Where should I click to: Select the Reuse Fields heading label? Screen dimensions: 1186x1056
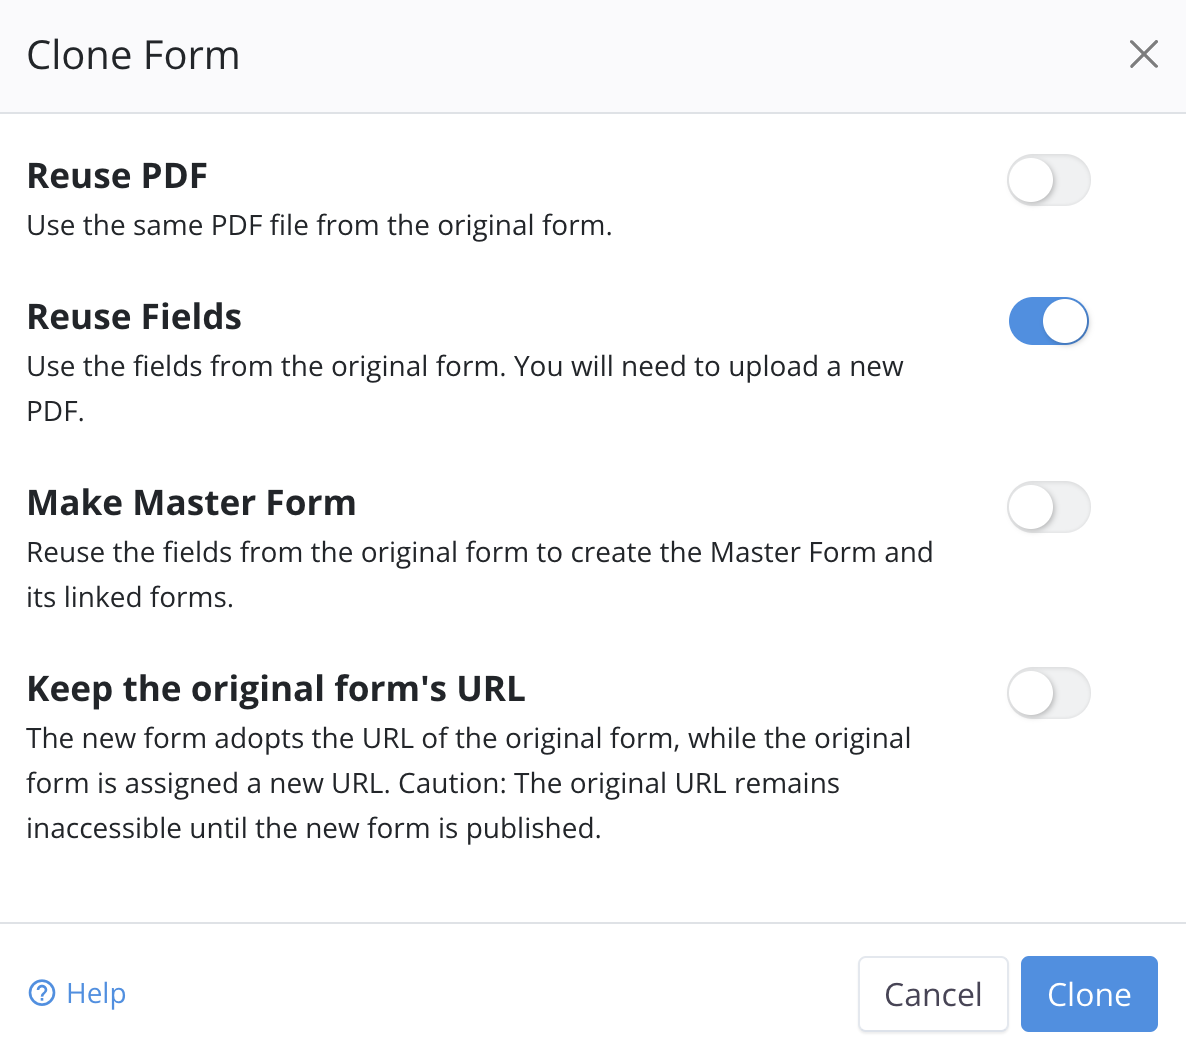[x=134, y=317]
